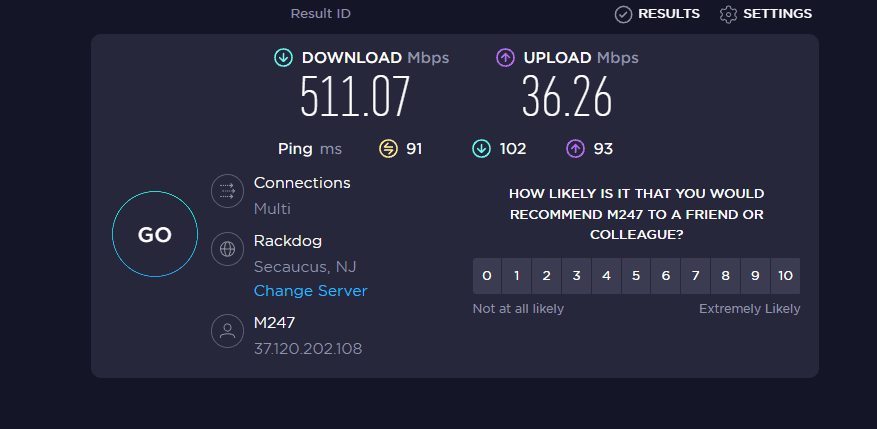
Task: Click the download ping icon beside 102
Action: (x=482, y=149)
